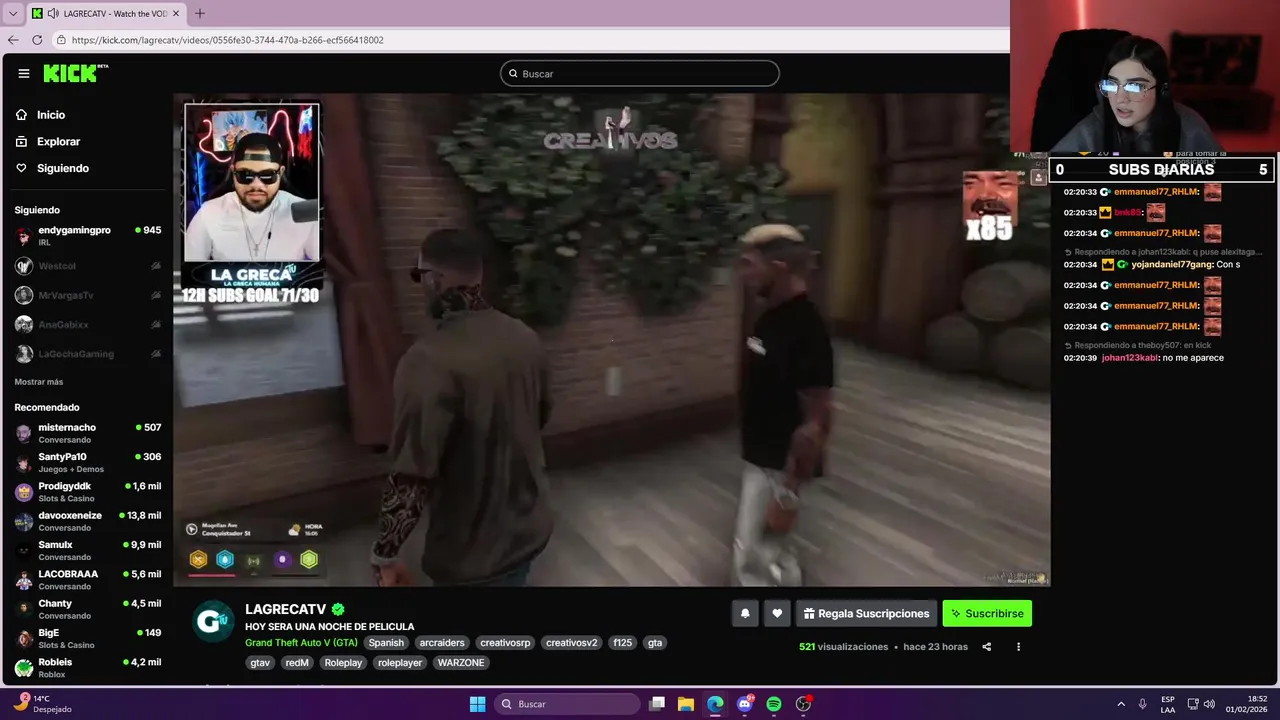Select the Spanish language tag
The height and width of the screenshot is (720, 1280).
386,643
